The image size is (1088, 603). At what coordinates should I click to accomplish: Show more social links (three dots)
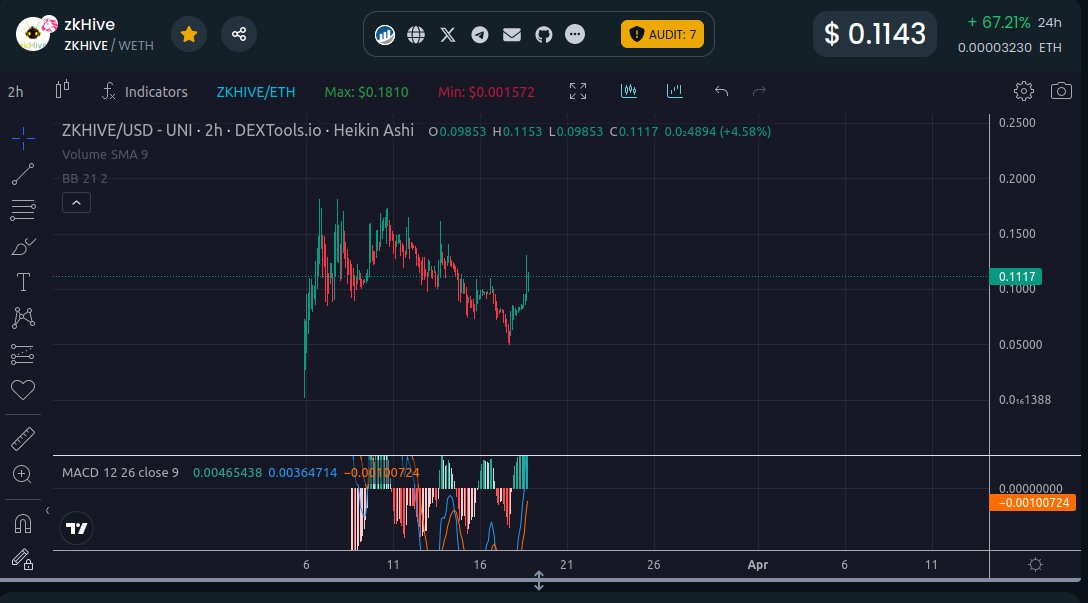coord(575,34)
